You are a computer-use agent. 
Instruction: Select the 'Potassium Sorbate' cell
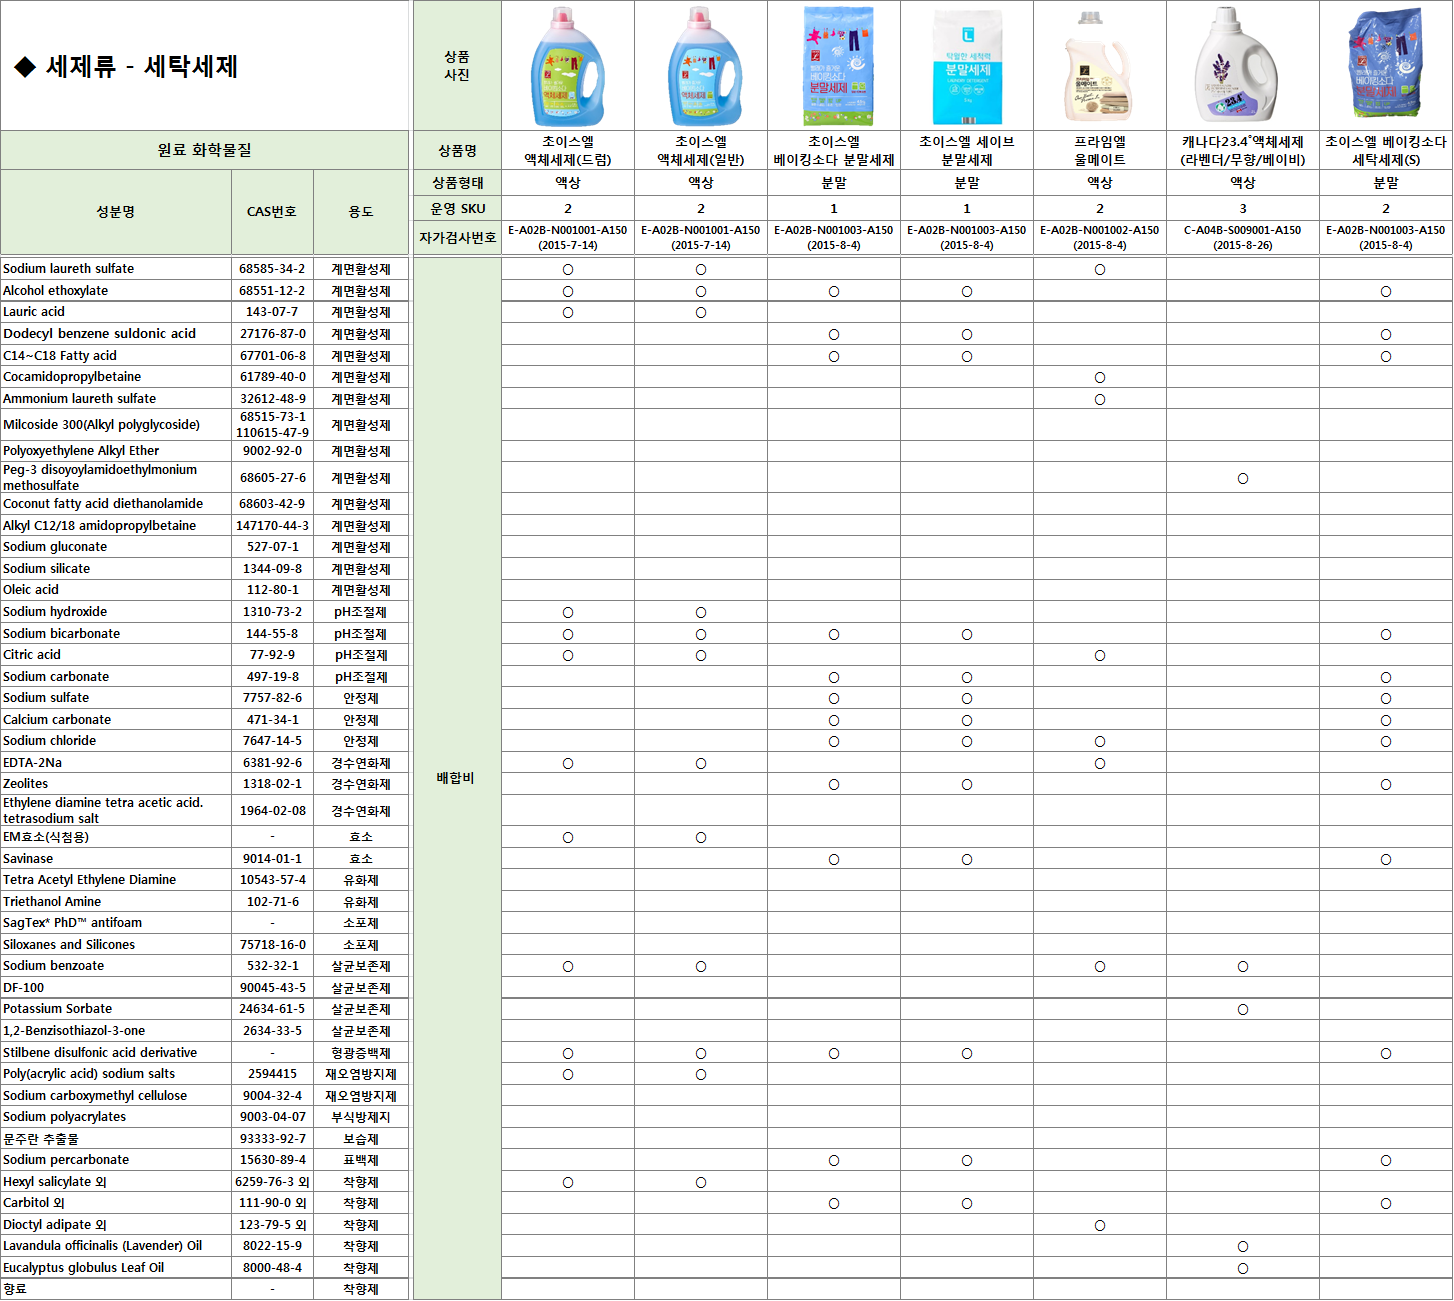click(116, 1009)
